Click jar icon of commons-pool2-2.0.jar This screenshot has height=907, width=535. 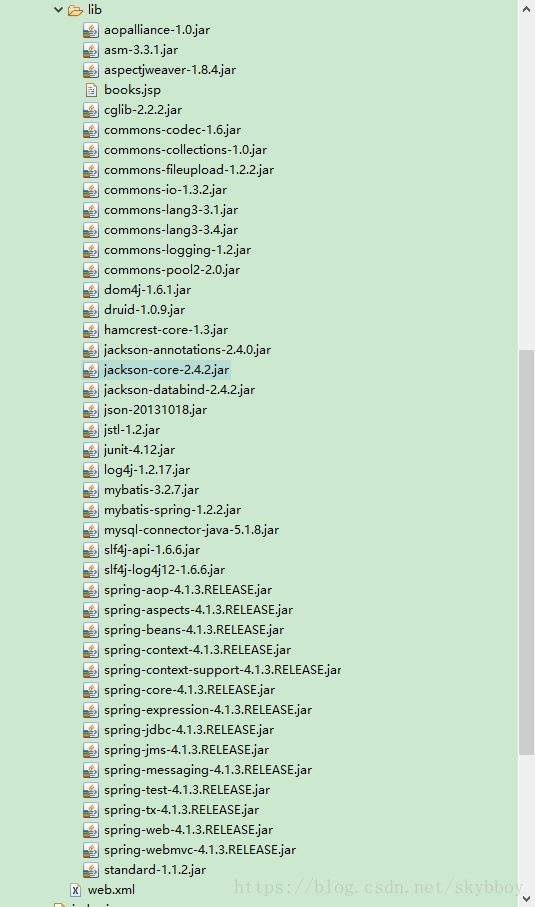point(91,270)
